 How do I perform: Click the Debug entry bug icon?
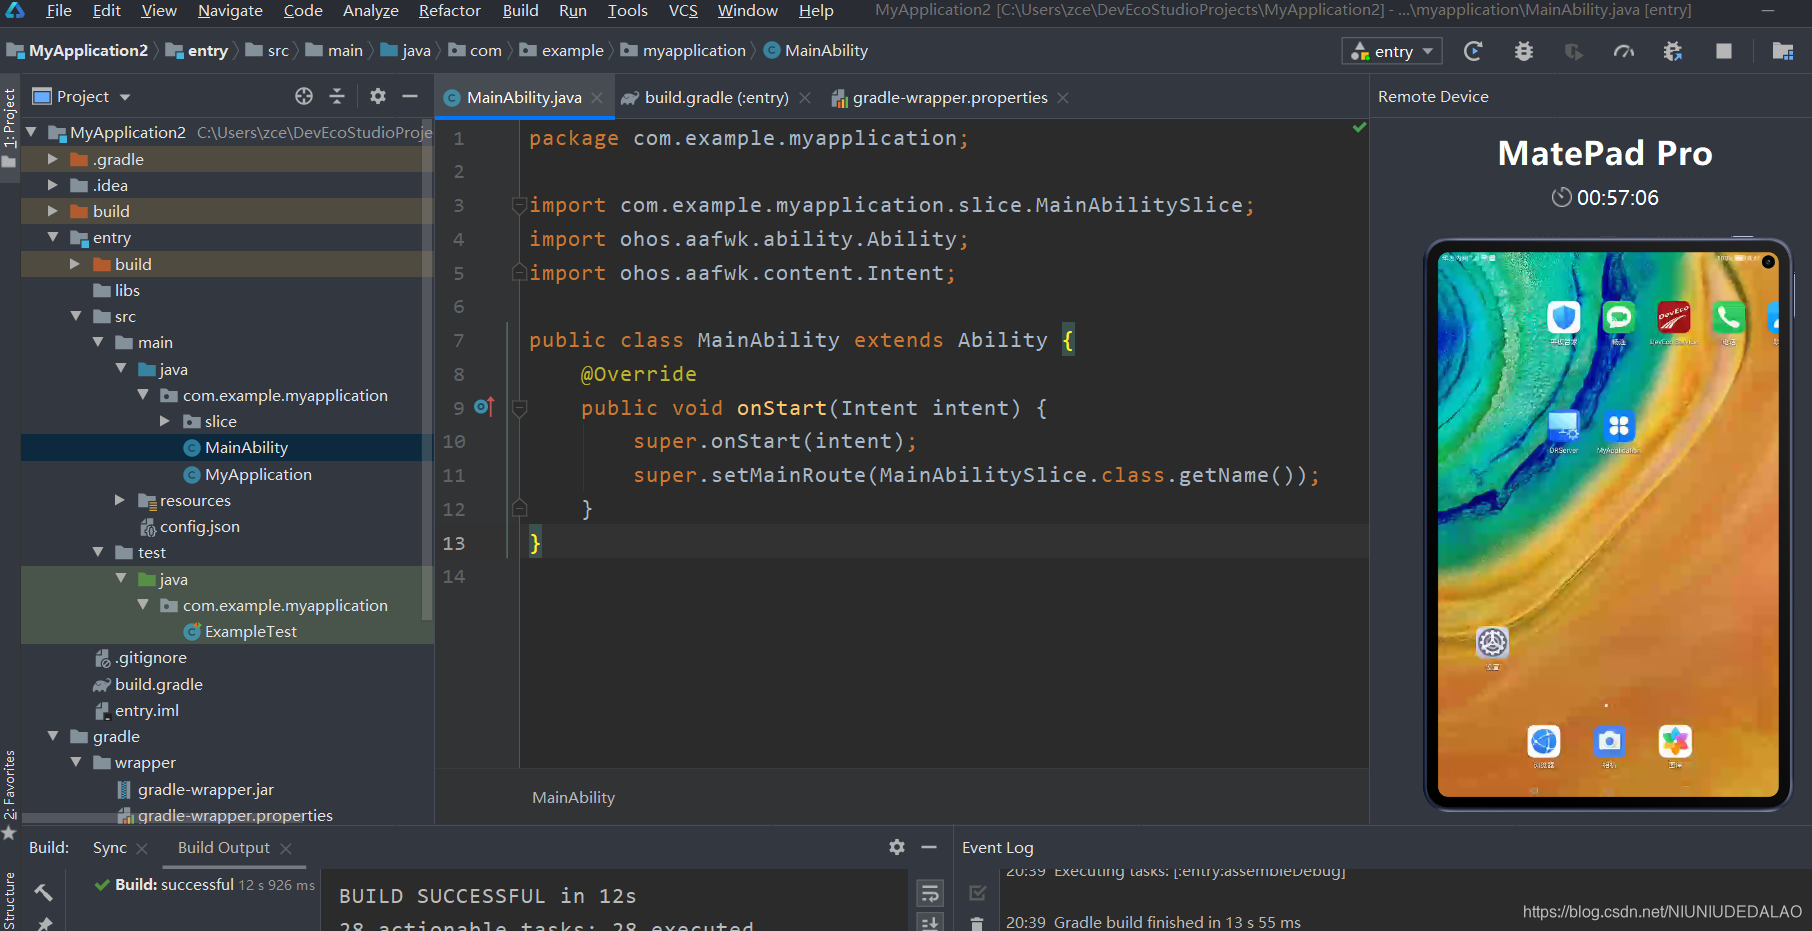[x=1523, y=51]
